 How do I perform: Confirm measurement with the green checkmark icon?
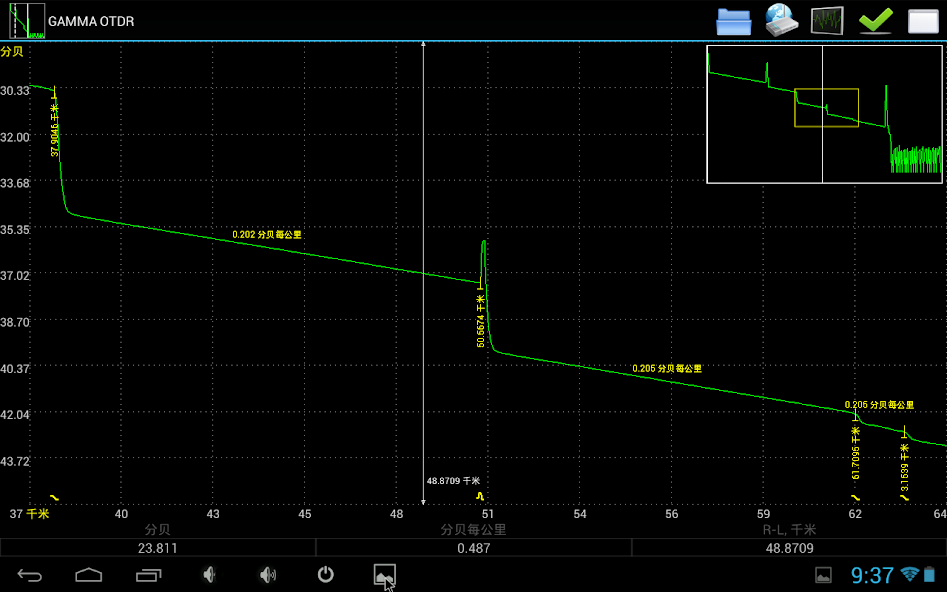tap(875, 20)
